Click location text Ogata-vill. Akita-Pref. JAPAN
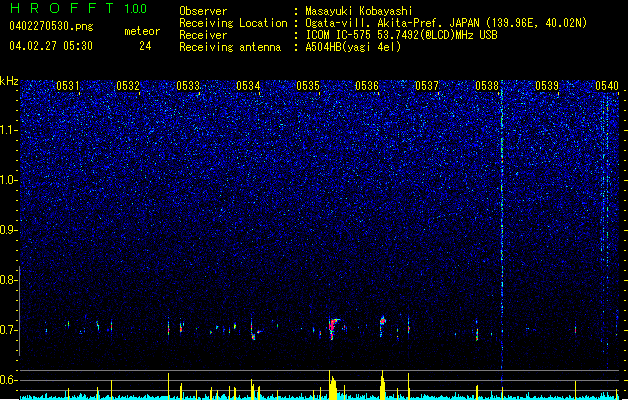This screenshot has height=400, width=629. click(x=393, y=23)
